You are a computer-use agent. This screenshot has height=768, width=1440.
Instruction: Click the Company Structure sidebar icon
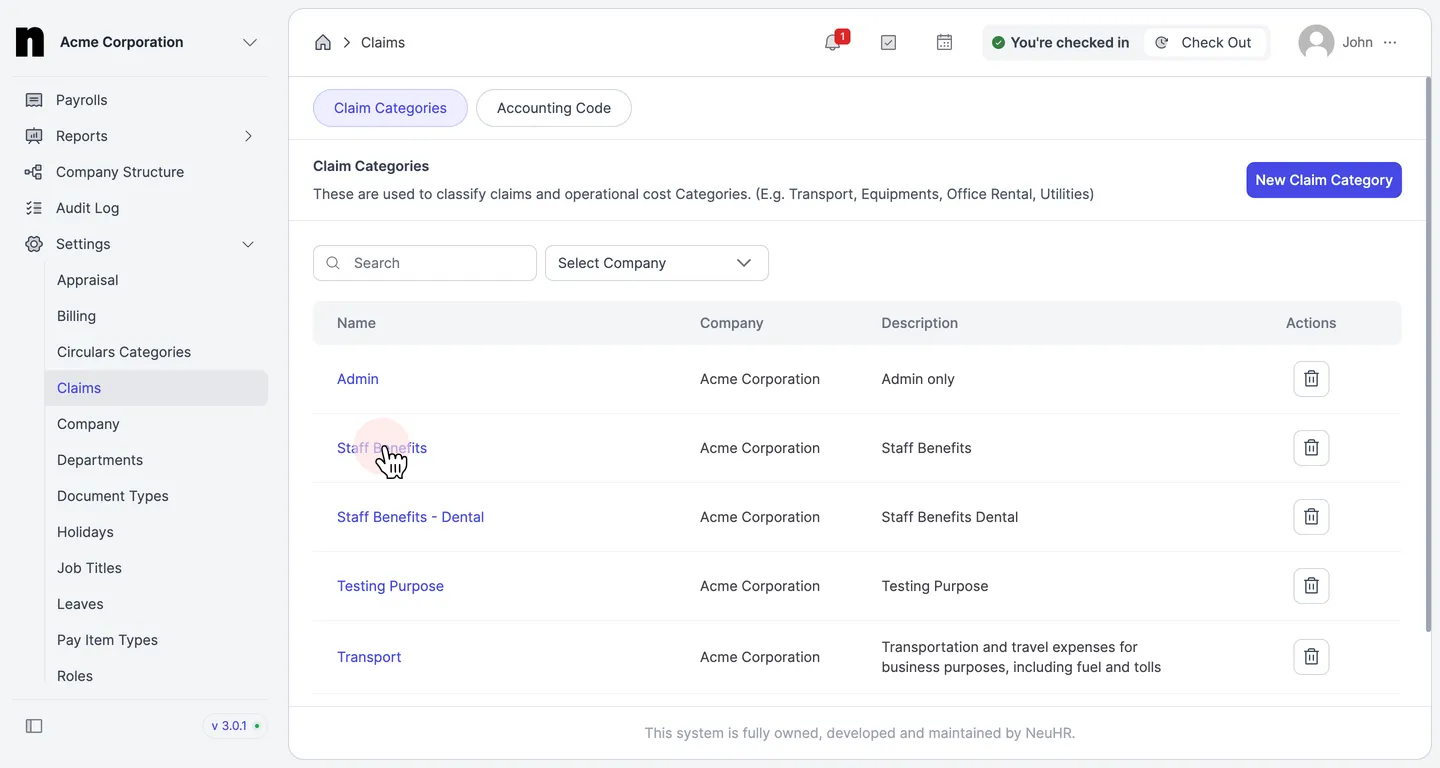34,172
